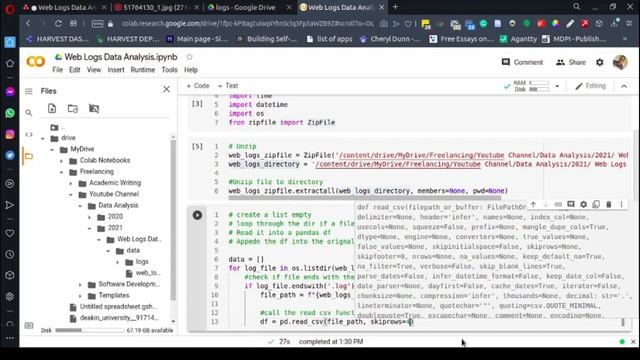Open a new browser tab
Image resolution: width=640 pixels, height=360 pixels.
[x=395, y=7]
